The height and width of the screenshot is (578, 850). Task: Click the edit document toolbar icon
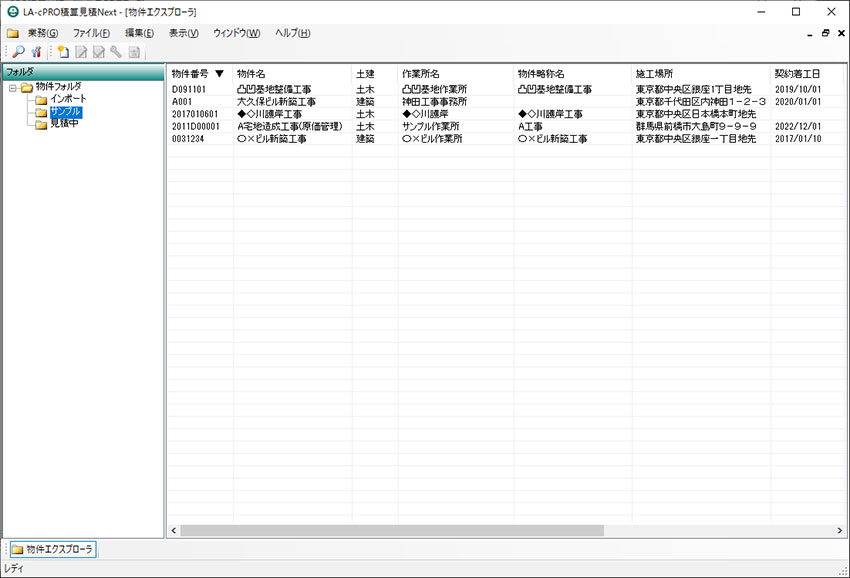[x=82, y=51]
